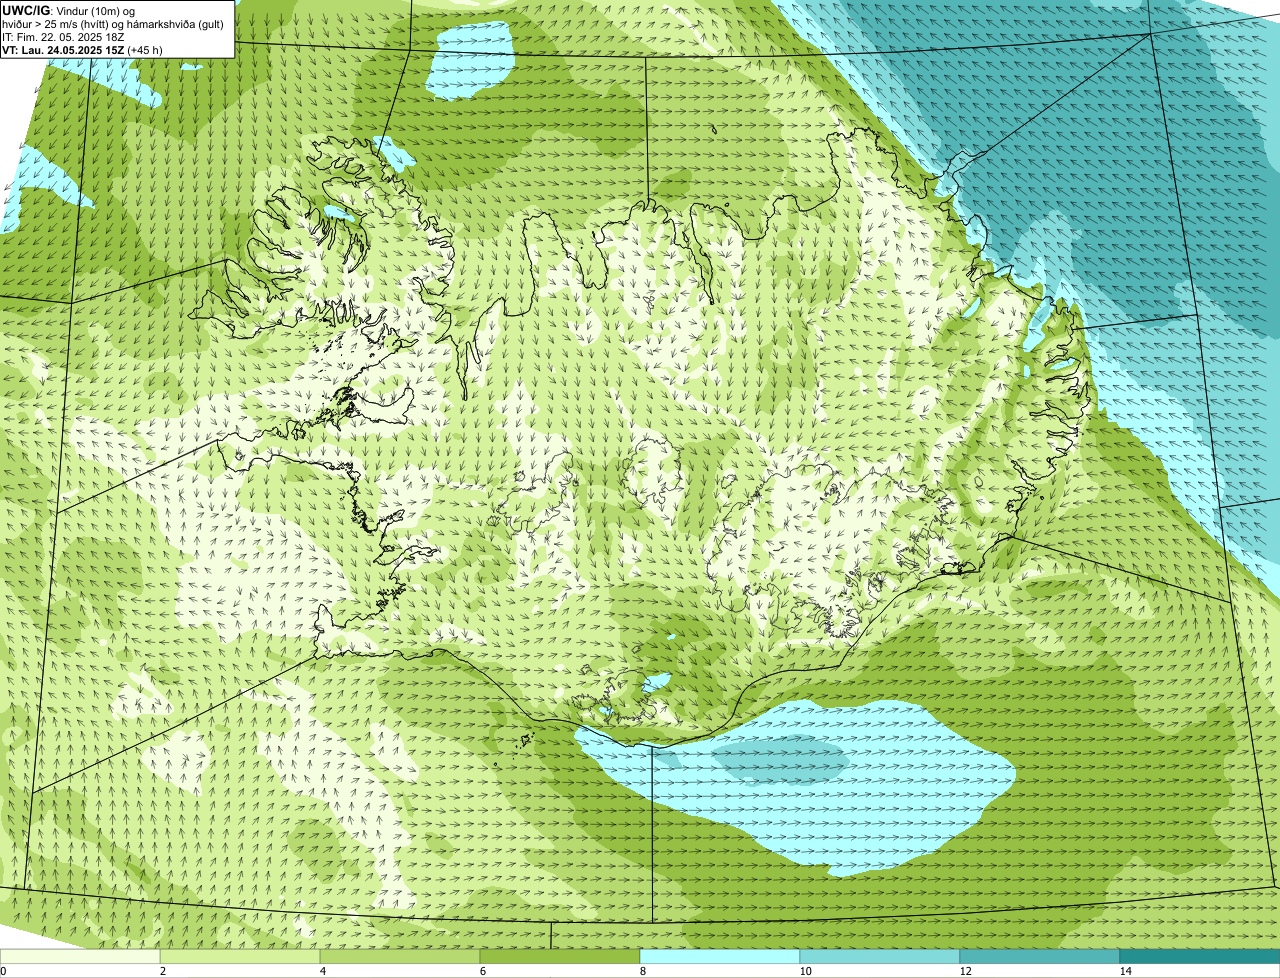Click the line "hviður > 25 m/s (hvítt) og hámarkshviða (gult)"

[x=113, y=24]
